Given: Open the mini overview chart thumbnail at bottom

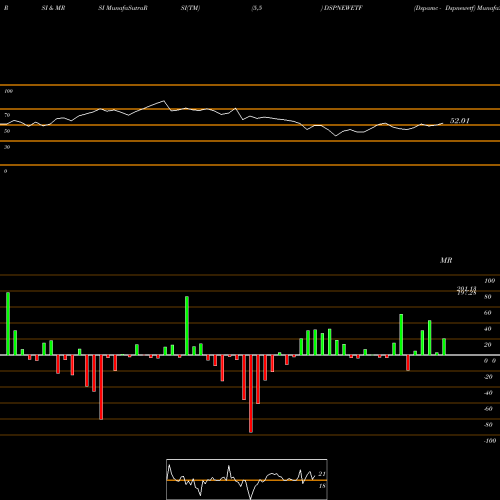Looking at the screenshot, I should 247,479.
